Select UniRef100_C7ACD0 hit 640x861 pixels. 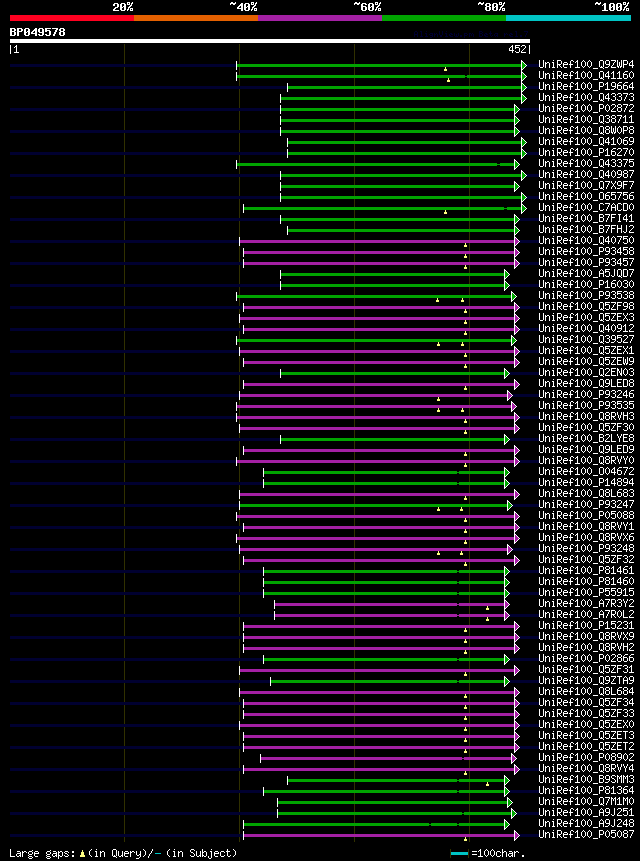(x=586, y=207)
